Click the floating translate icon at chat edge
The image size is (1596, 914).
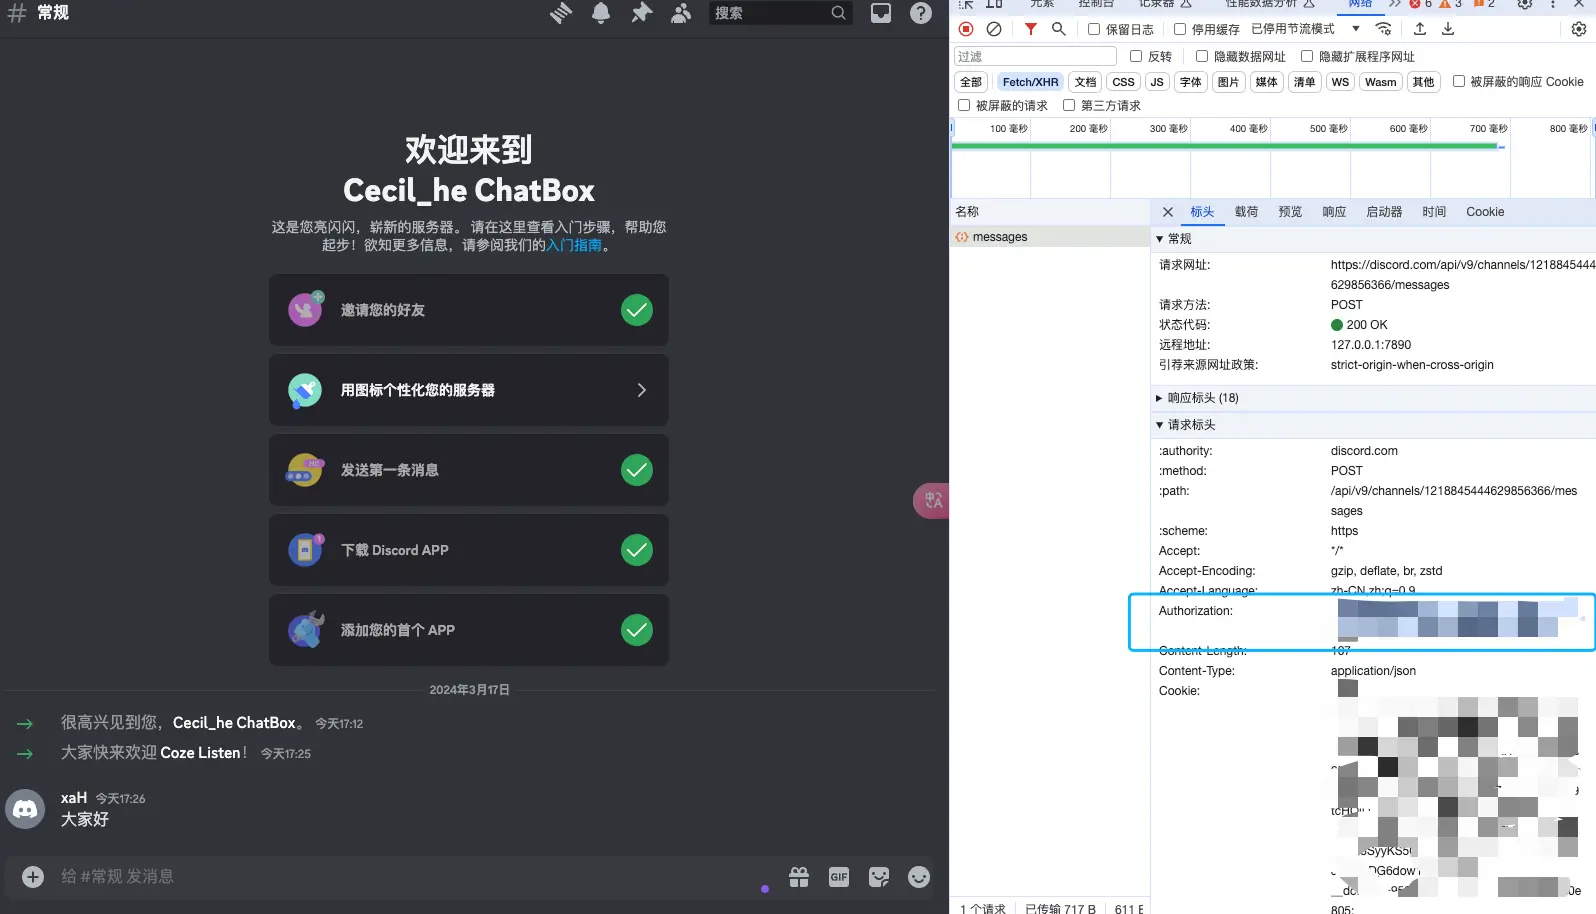tap(932, 500)
